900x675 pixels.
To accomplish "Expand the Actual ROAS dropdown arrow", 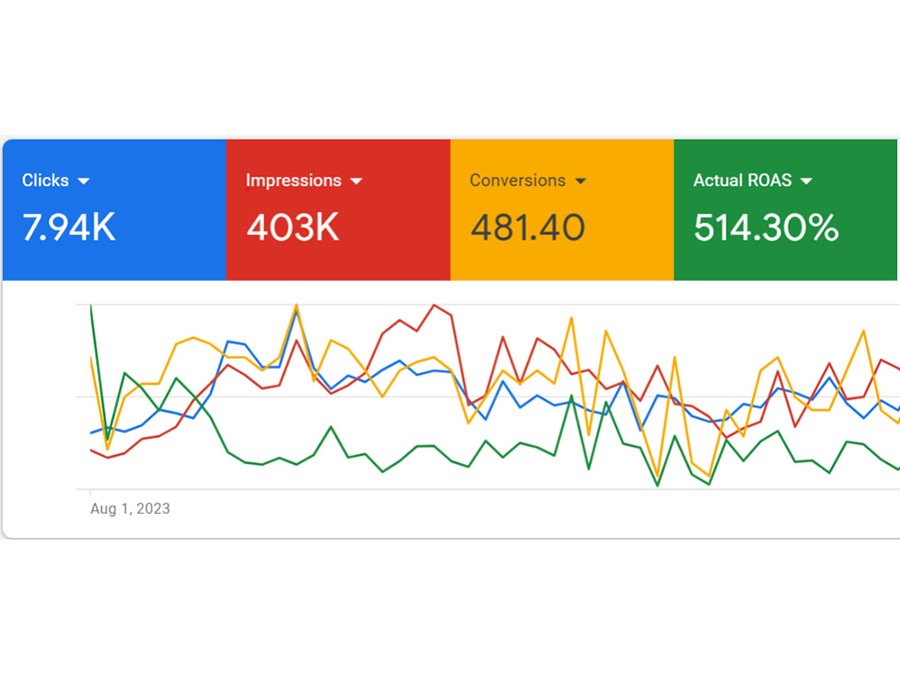I will (x=807, y=181).
